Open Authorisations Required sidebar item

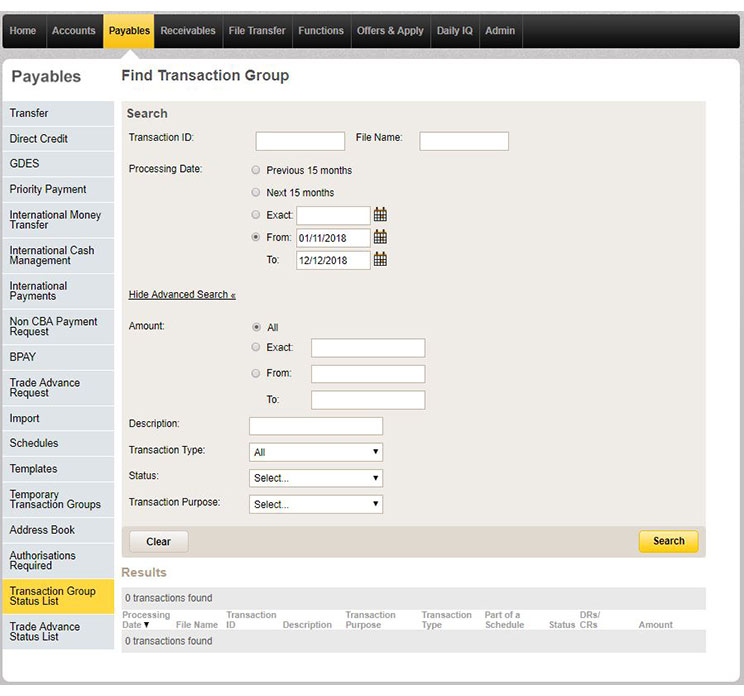pyautogui.click(x=58, y=561)
